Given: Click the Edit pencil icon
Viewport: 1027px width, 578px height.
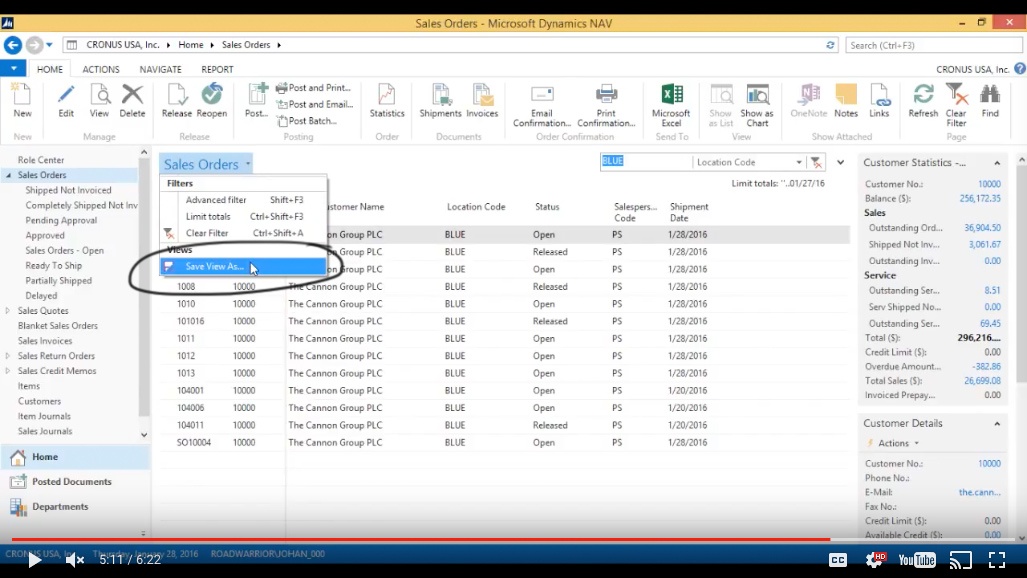Looking at the screenshot, I should point(65,100).
